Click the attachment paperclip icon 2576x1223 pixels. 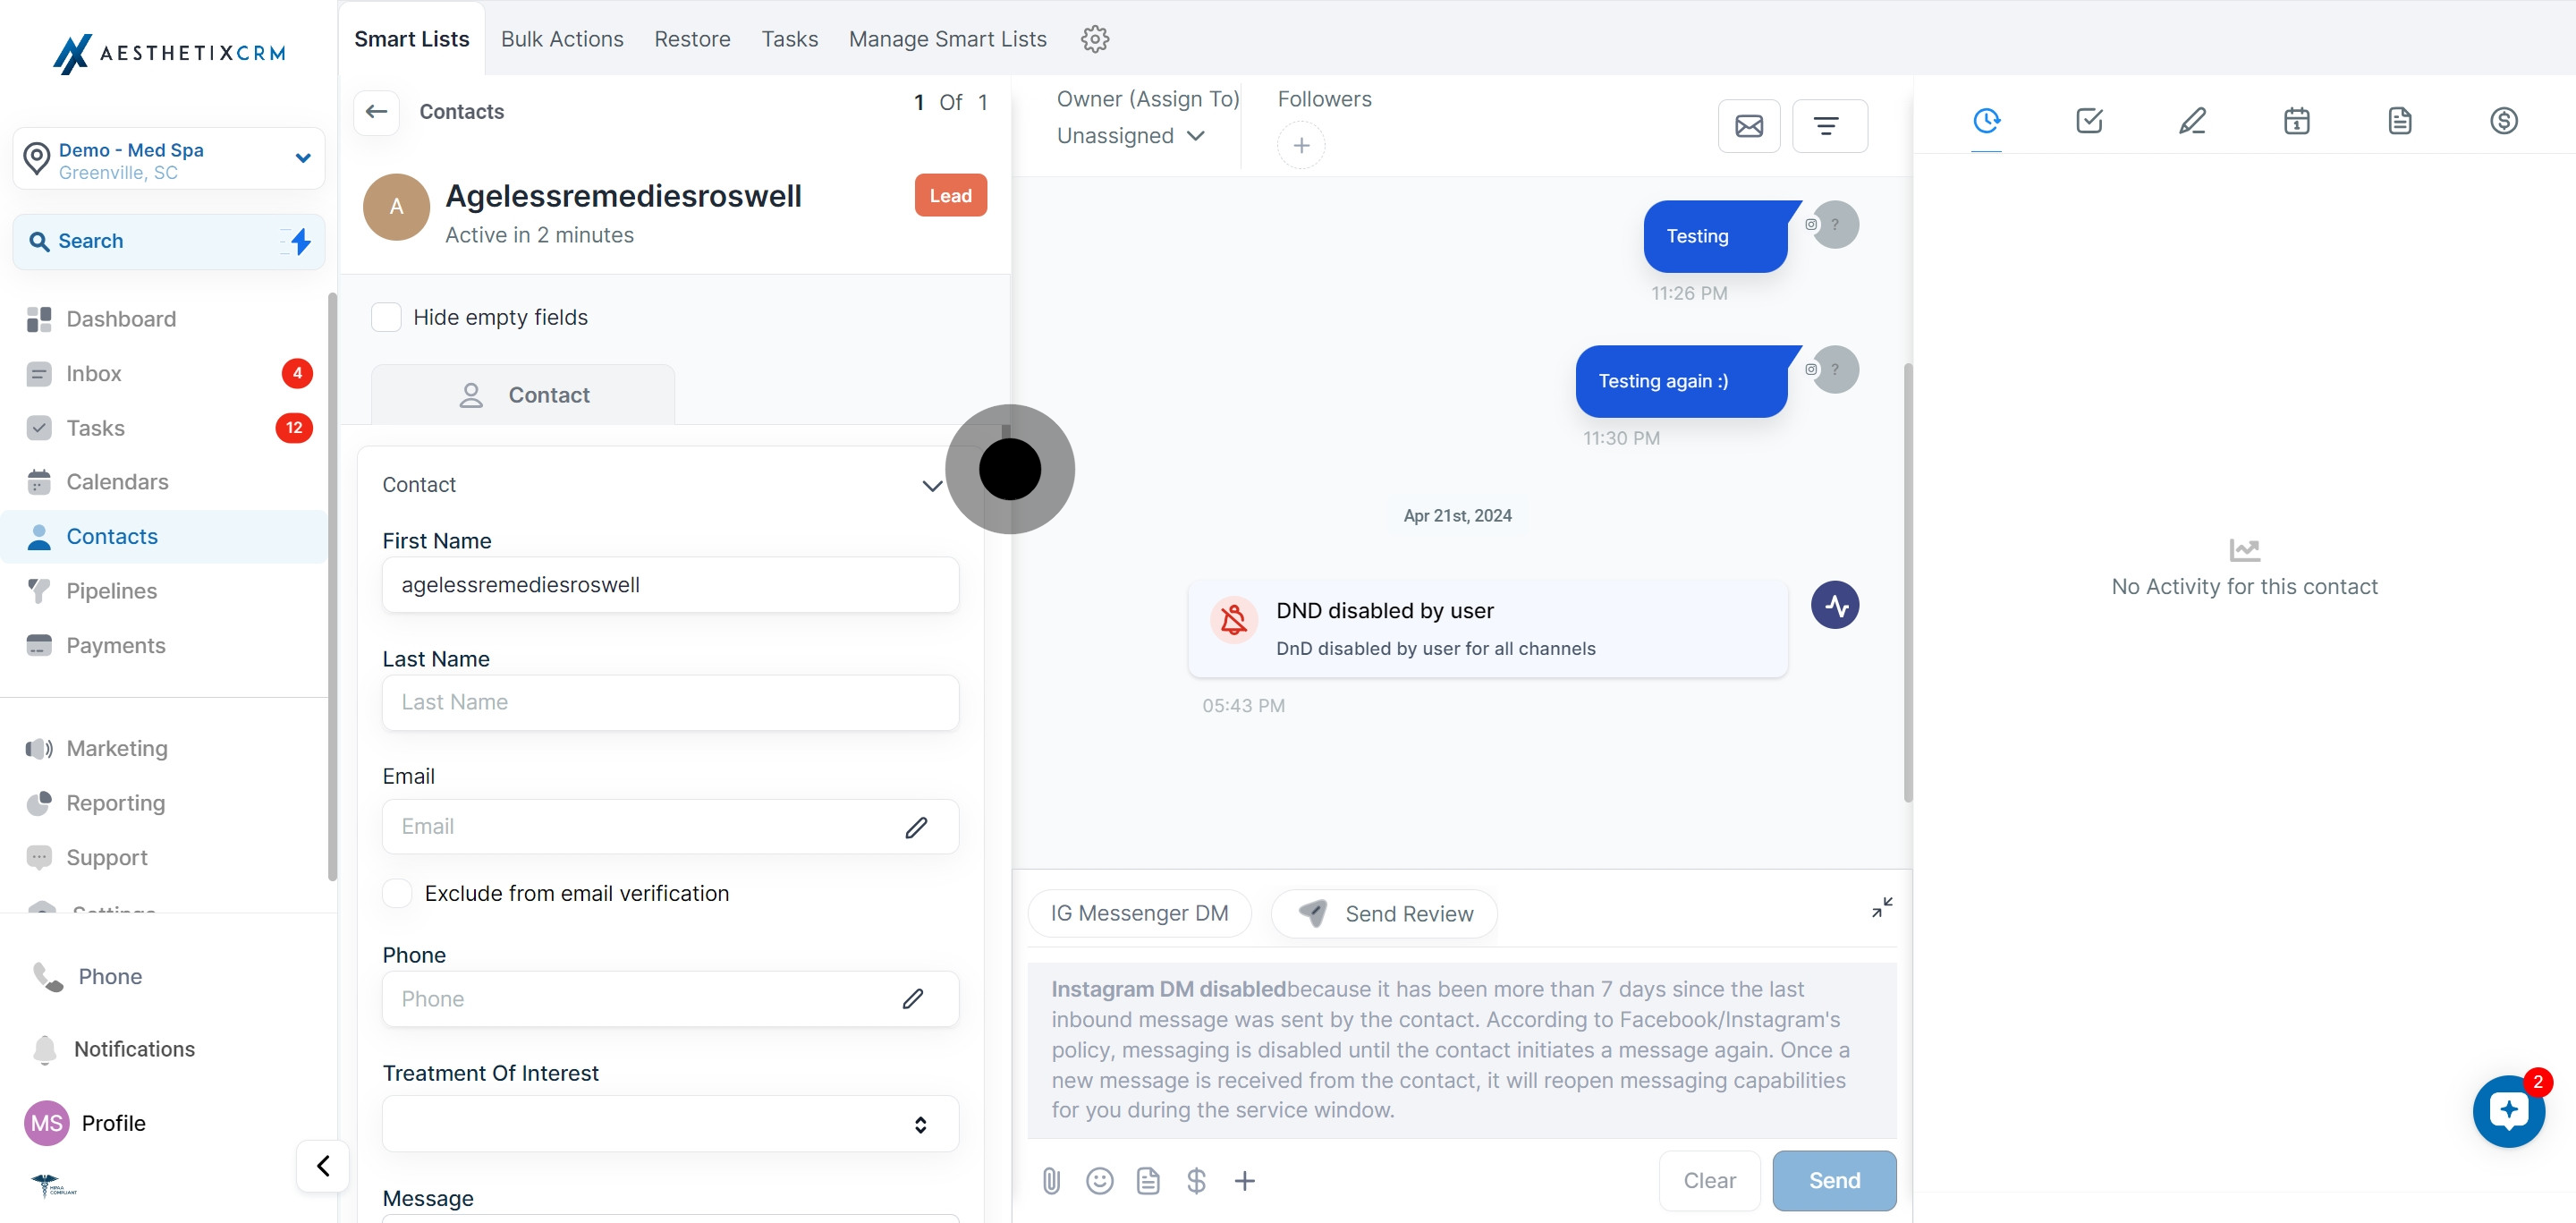(x=1051, y=1181)
